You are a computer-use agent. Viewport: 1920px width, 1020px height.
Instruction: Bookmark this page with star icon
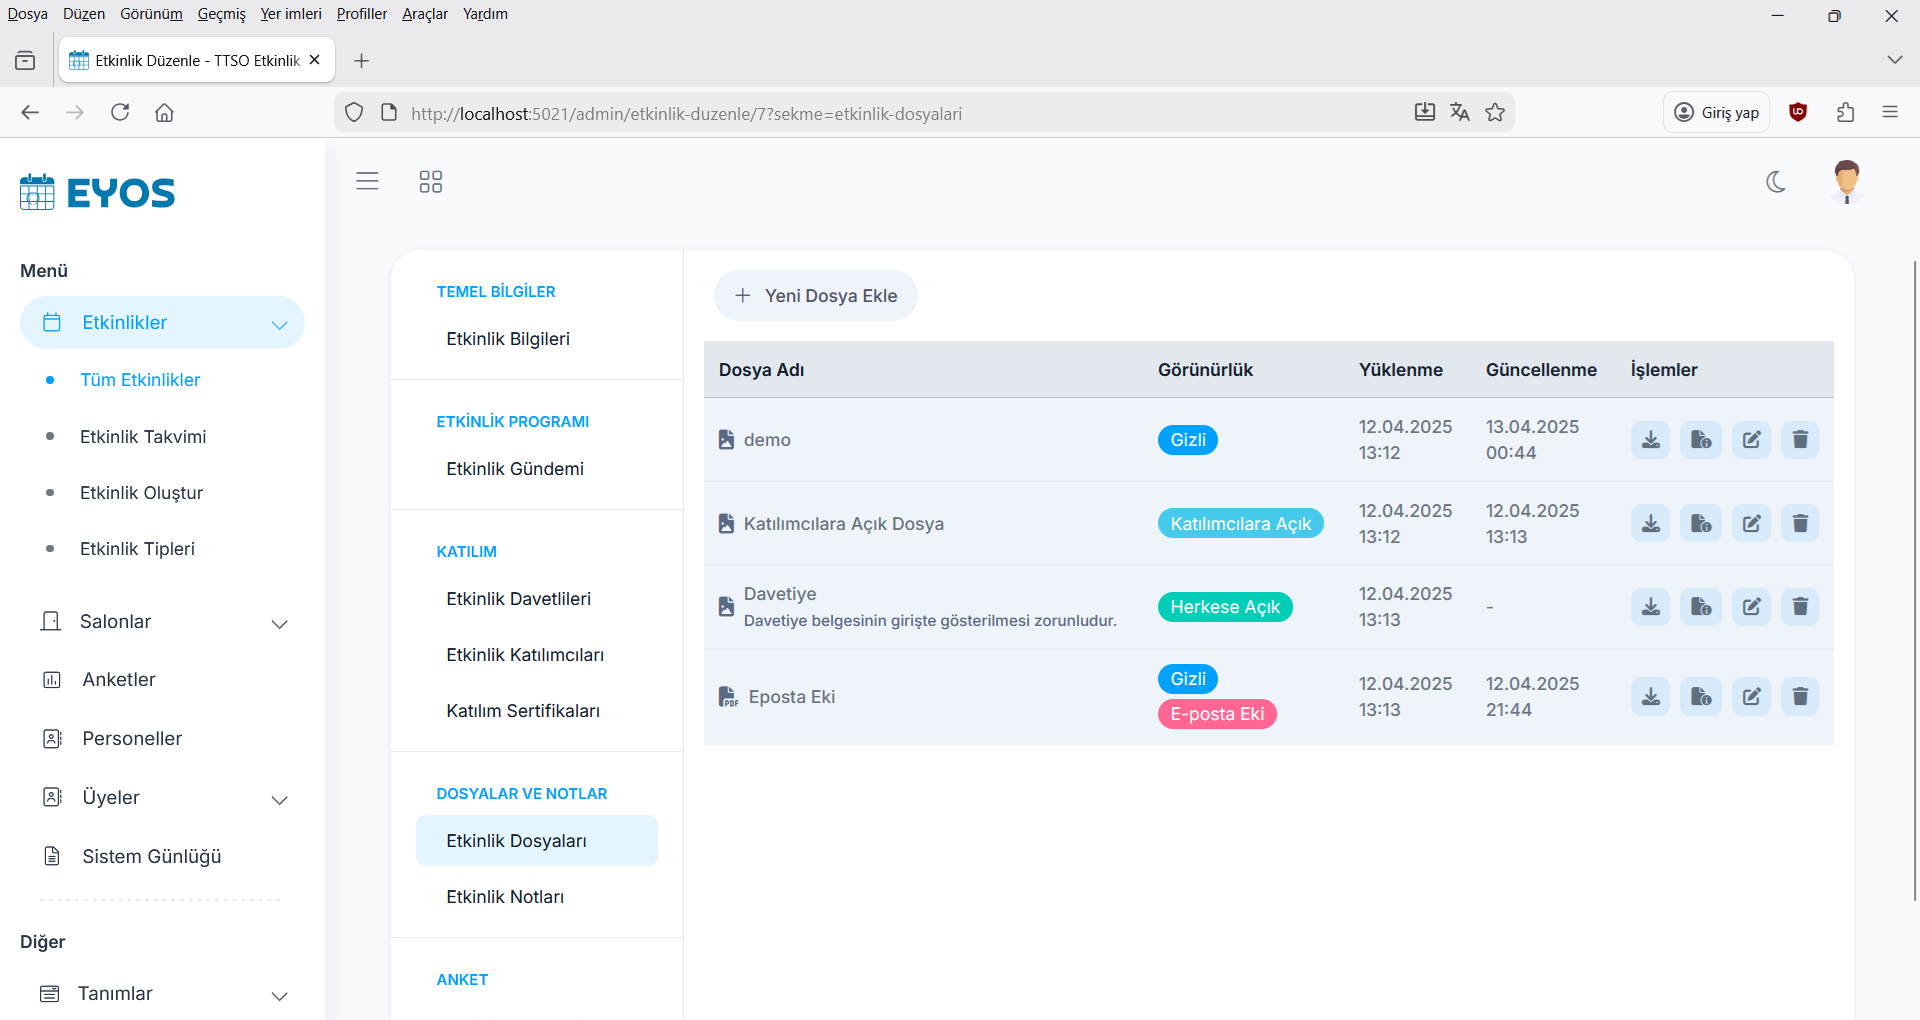pos(1495,113)
